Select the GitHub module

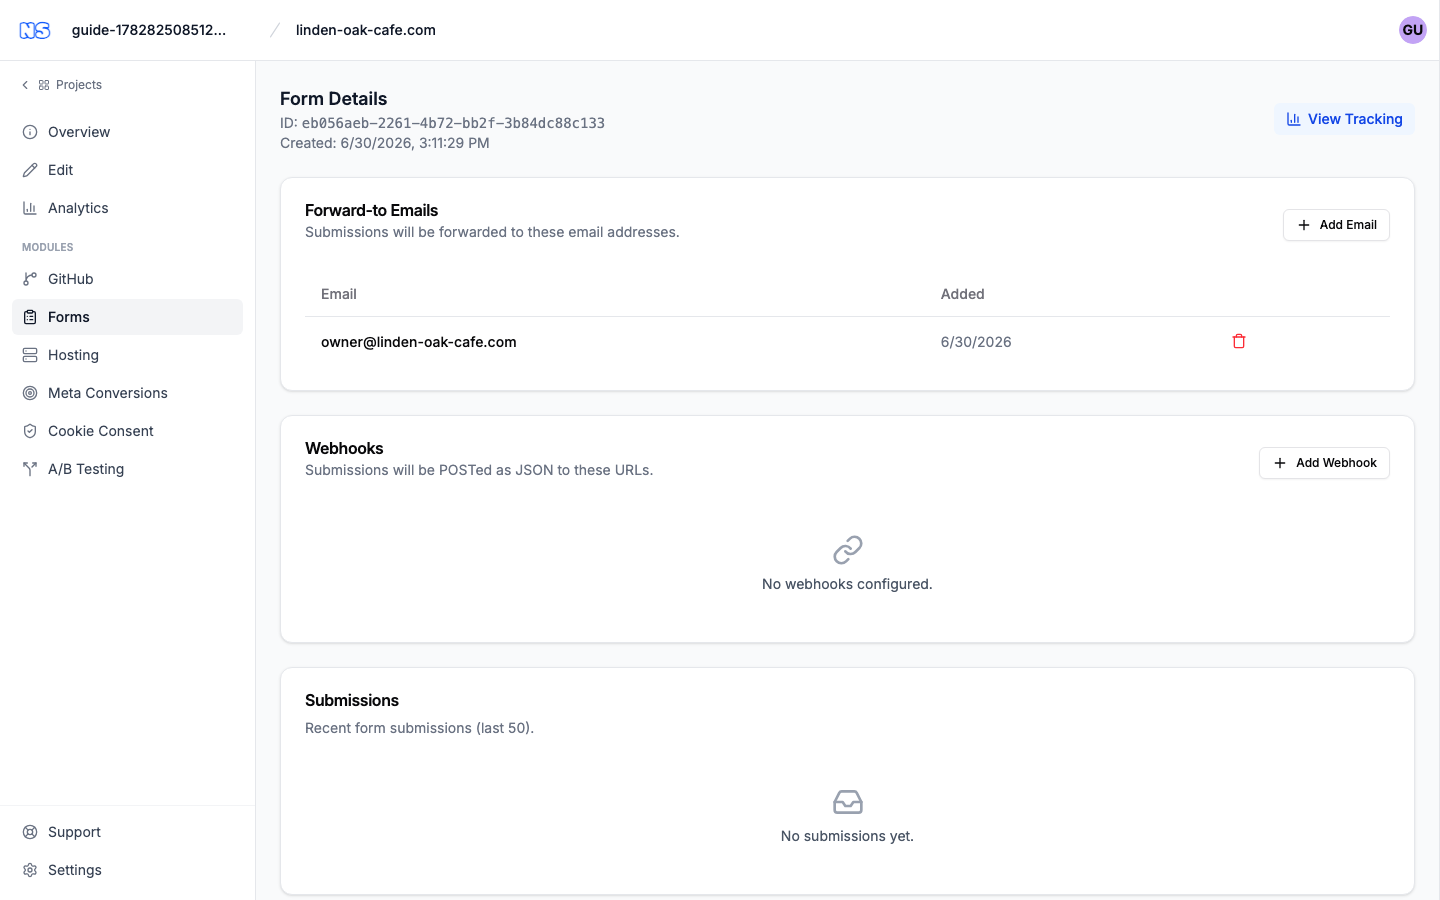coord(127,279)
